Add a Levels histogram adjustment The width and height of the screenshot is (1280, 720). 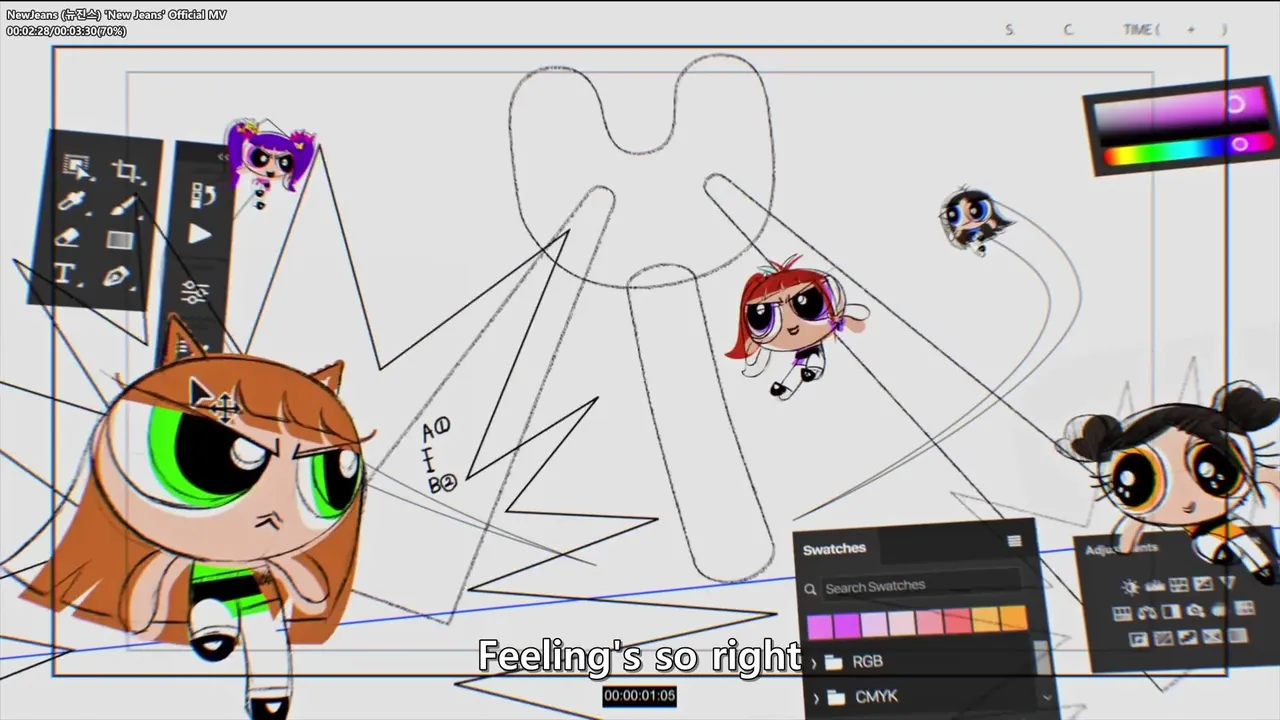1155,586
